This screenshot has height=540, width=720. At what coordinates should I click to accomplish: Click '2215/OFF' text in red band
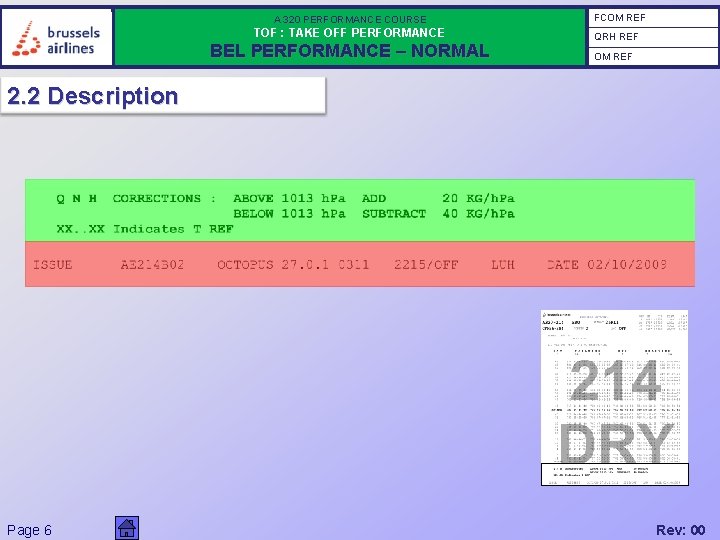pyautogui.click(x=426, y=265)
